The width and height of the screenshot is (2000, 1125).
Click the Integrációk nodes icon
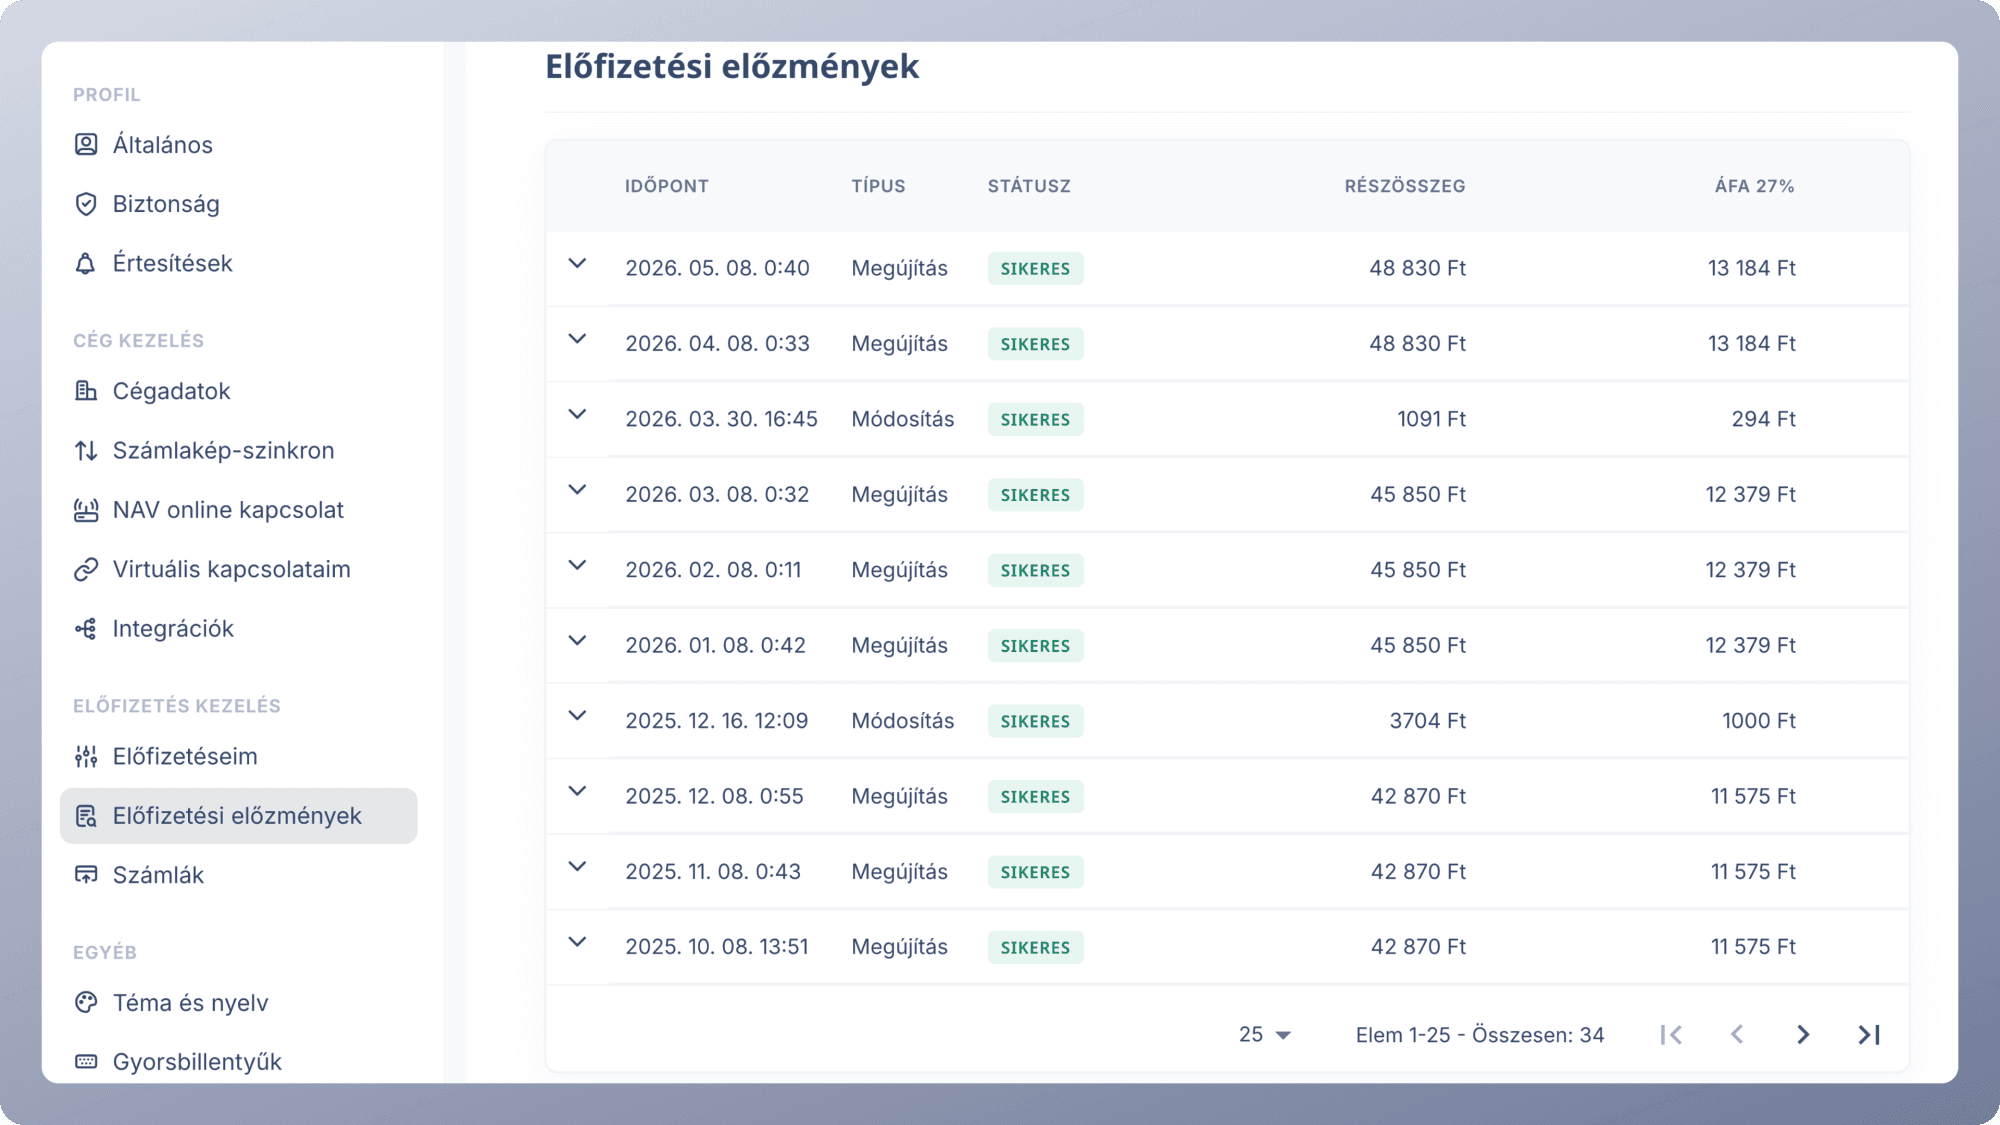point(86,629)
